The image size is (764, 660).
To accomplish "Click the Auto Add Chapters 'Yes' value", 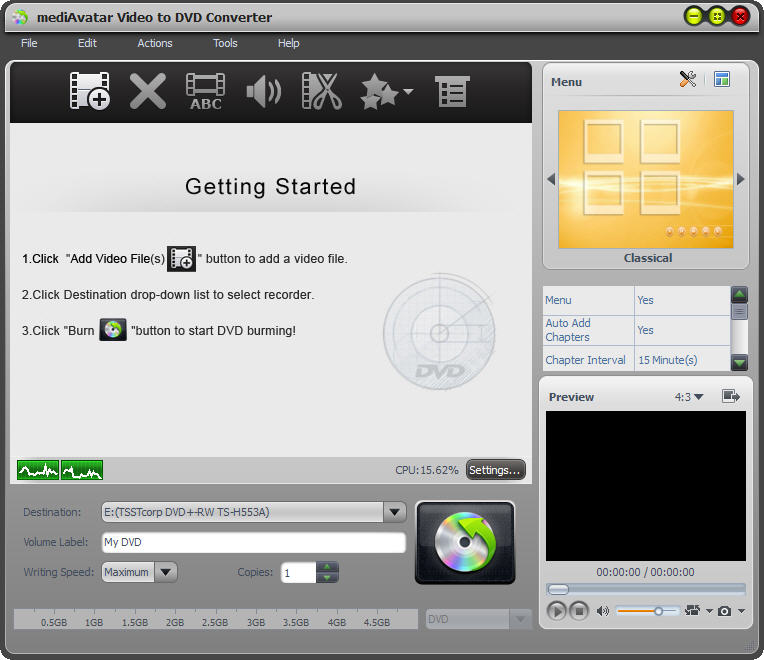I will (645, 330).
